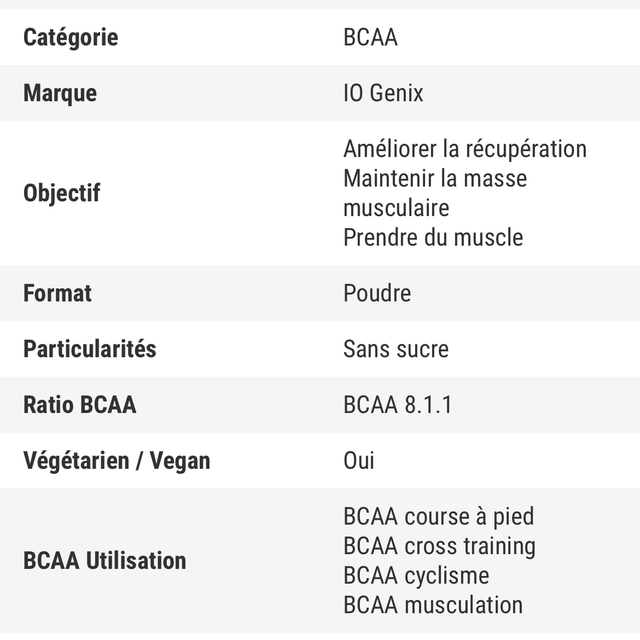Click the Catégorie row label
The height and width of the screenshot is (640, 640).
point(70,37)
